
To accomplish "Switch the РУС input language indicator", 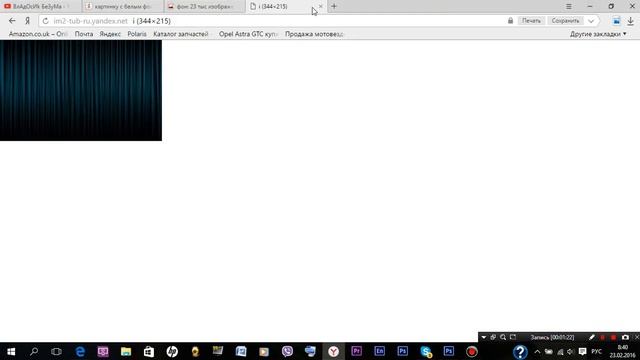I will coord(597,352).
